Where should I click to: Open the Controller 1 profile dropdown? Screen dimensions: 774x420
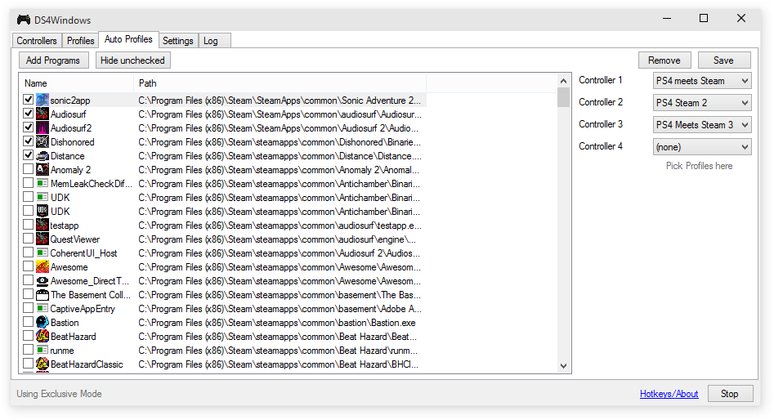702,80
